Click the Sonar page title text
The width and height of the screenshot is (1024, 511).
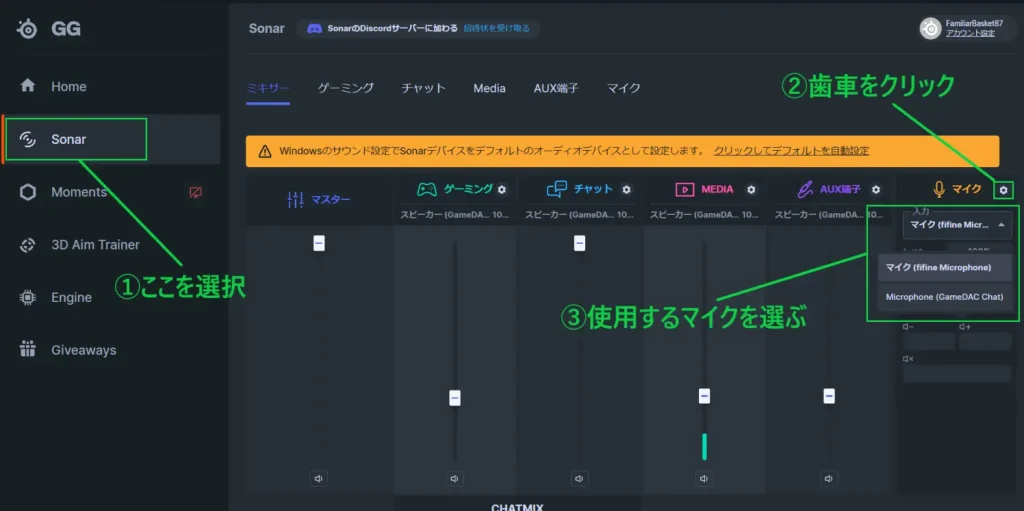point(266,29)
